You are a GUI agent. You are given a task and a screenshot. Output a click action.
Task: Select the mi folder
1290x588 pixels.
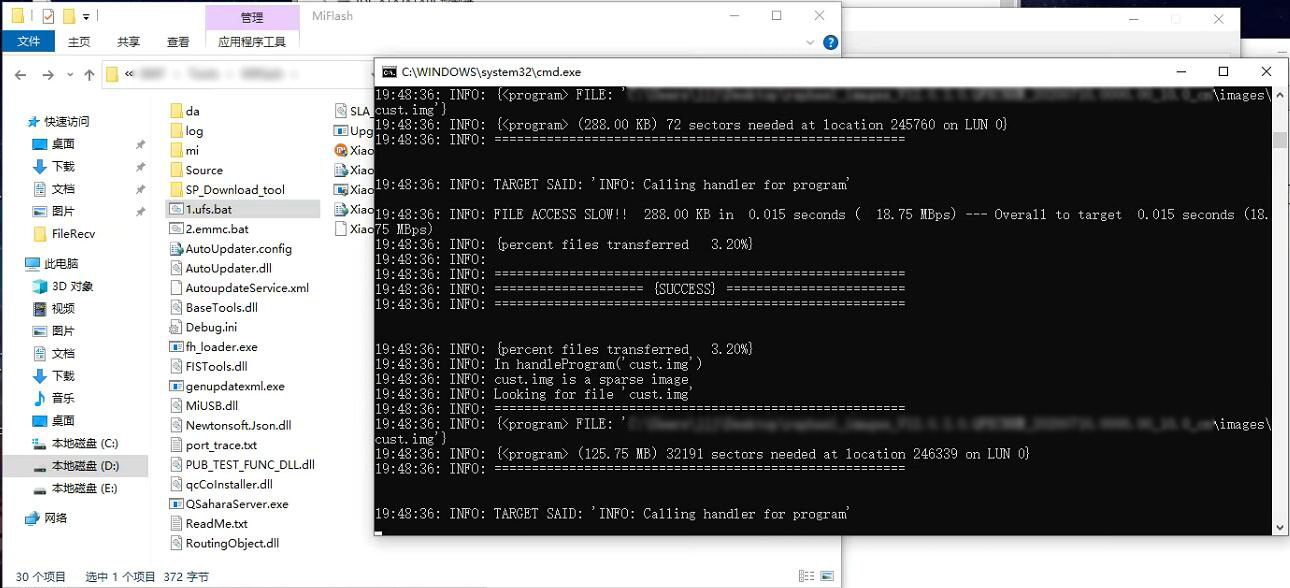click(x=192, y=150)
